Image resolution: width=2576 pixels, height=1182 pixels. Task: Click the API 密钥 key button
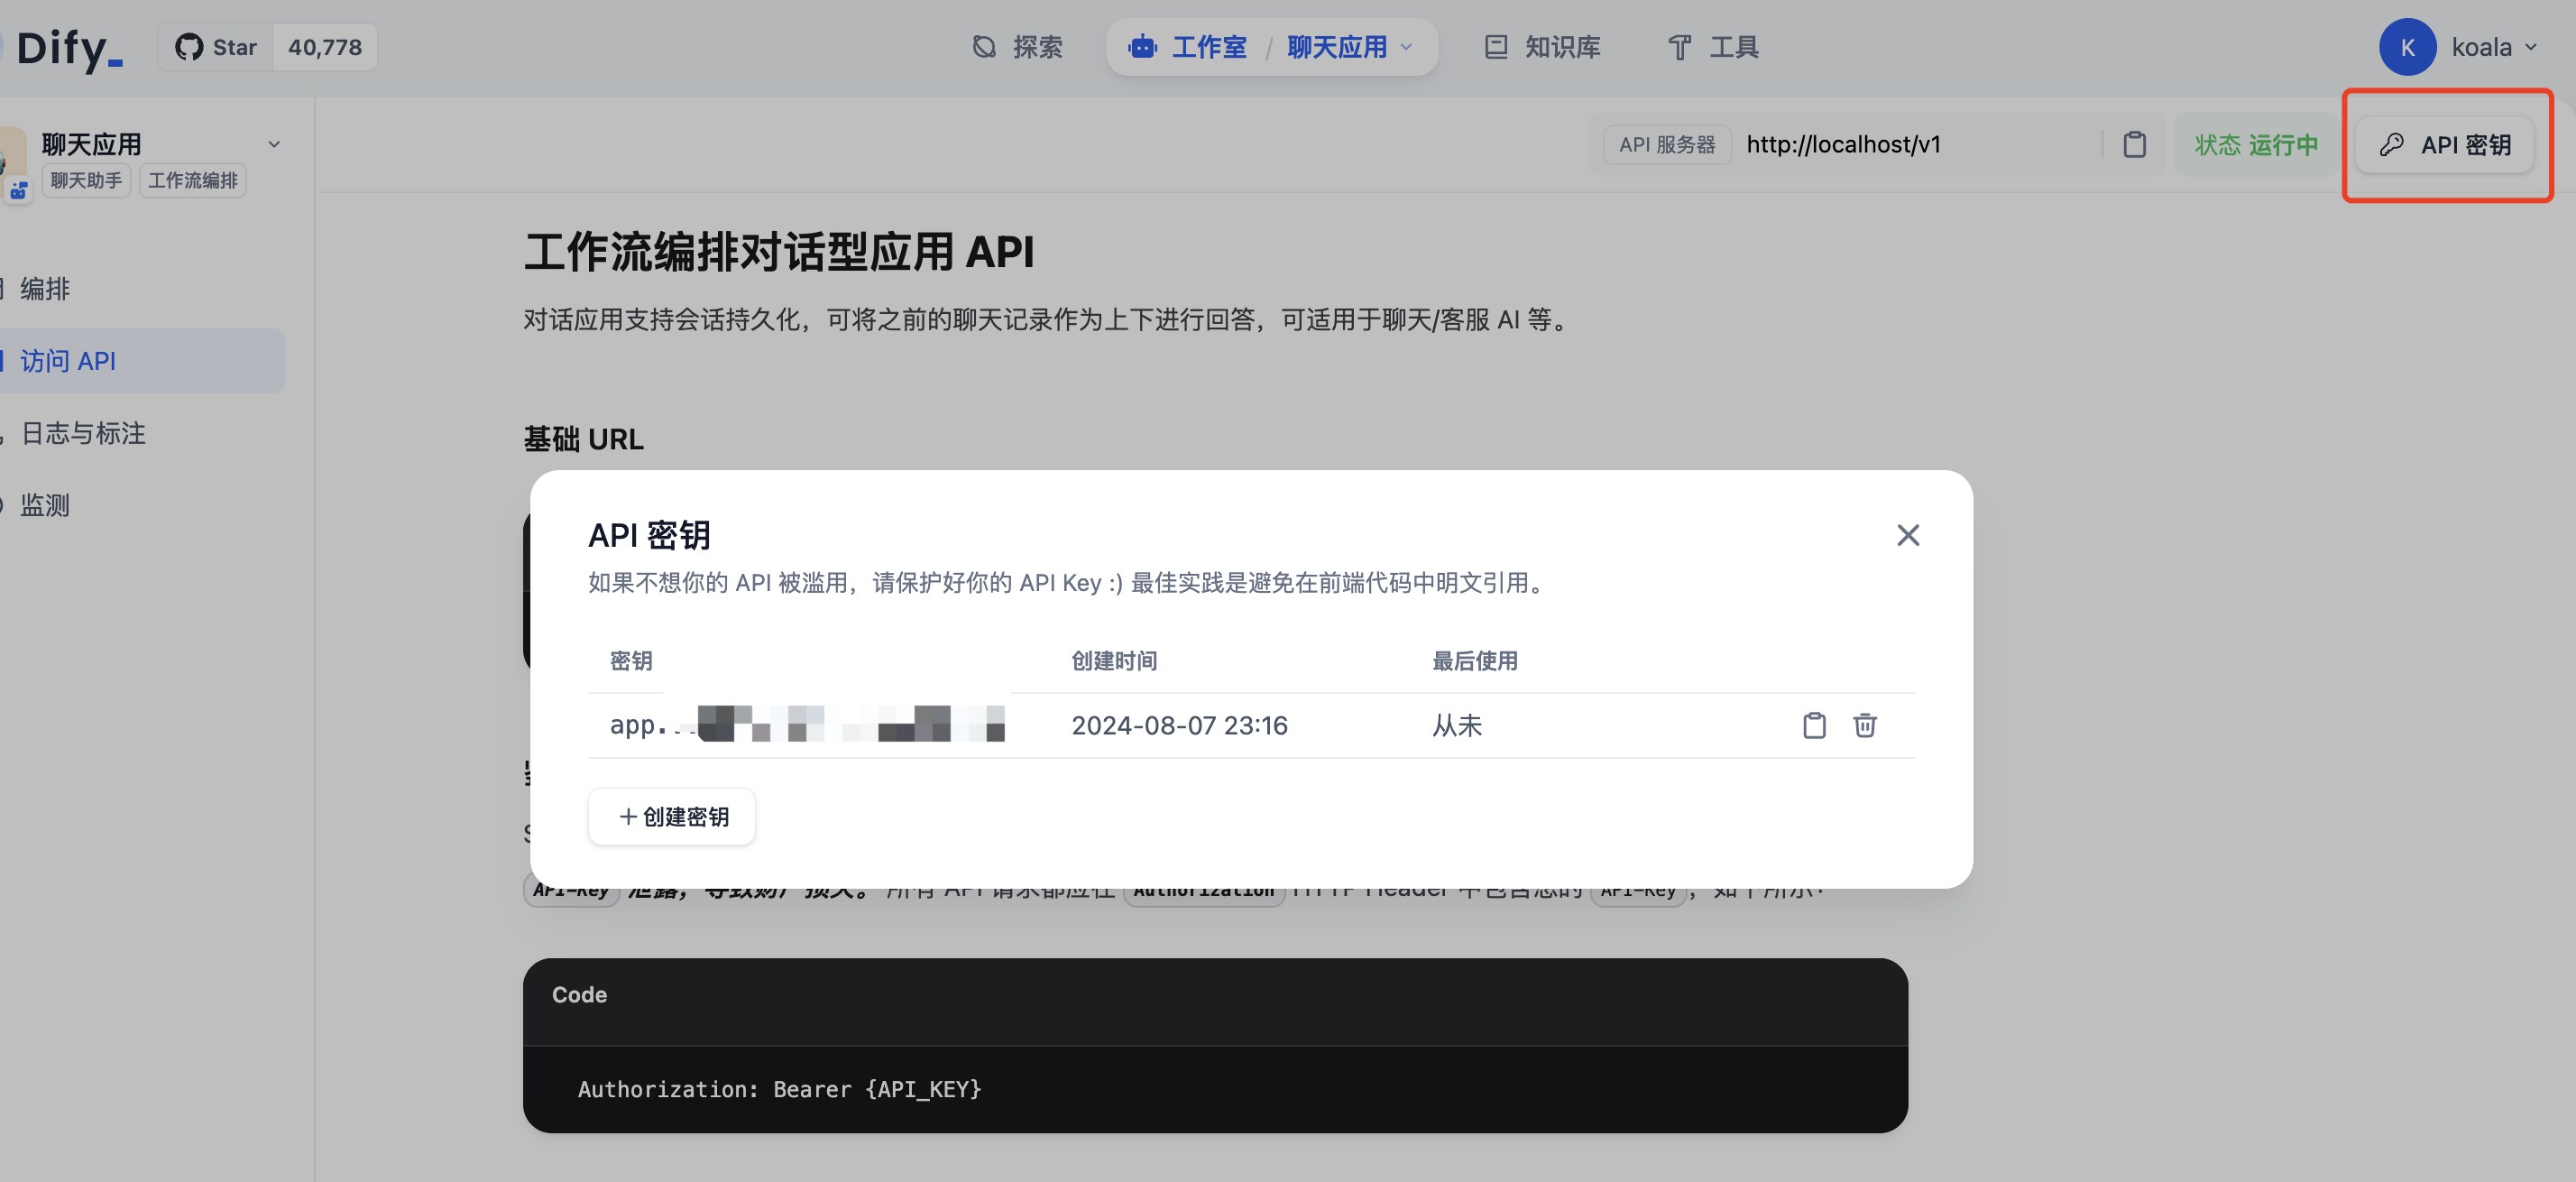tap(2444, 145)
